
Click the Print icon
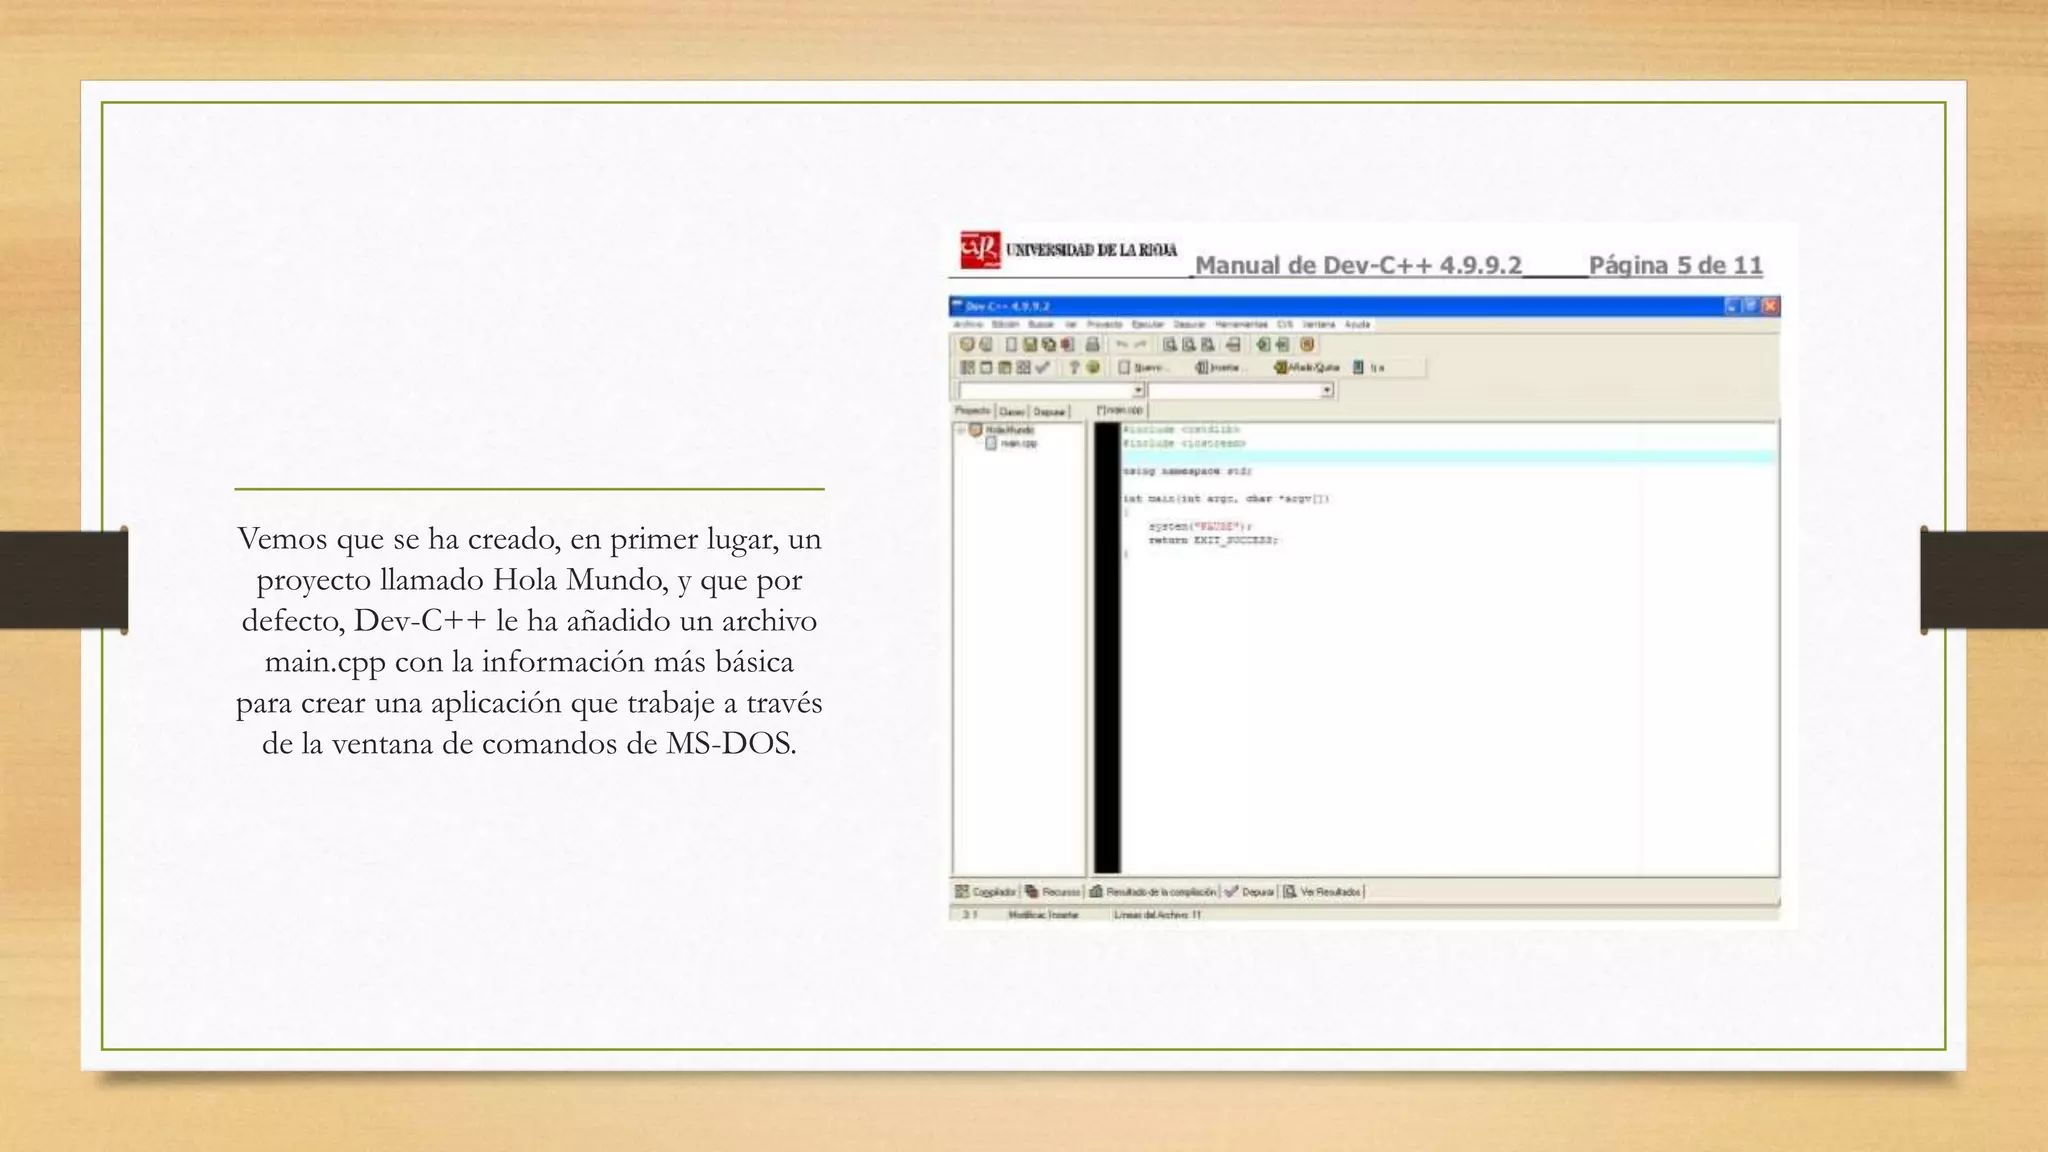point(1092,344)
